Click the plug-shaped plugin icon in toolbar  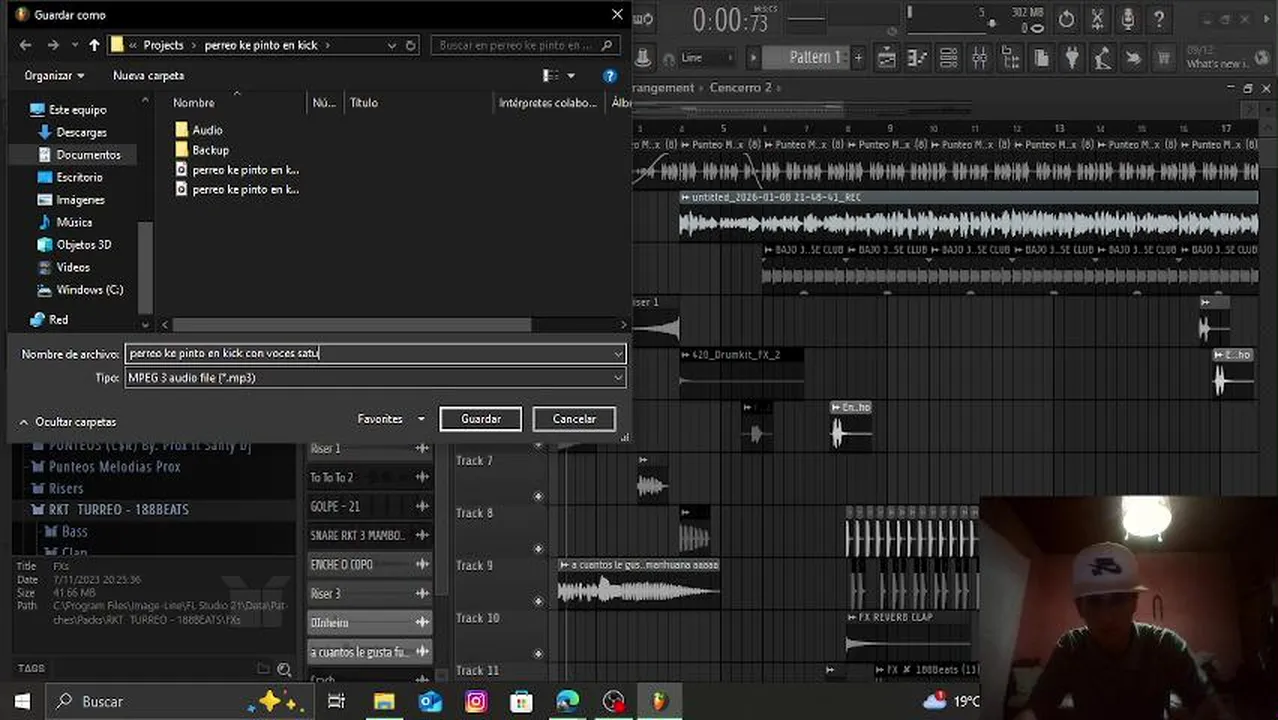[1072, 58]
